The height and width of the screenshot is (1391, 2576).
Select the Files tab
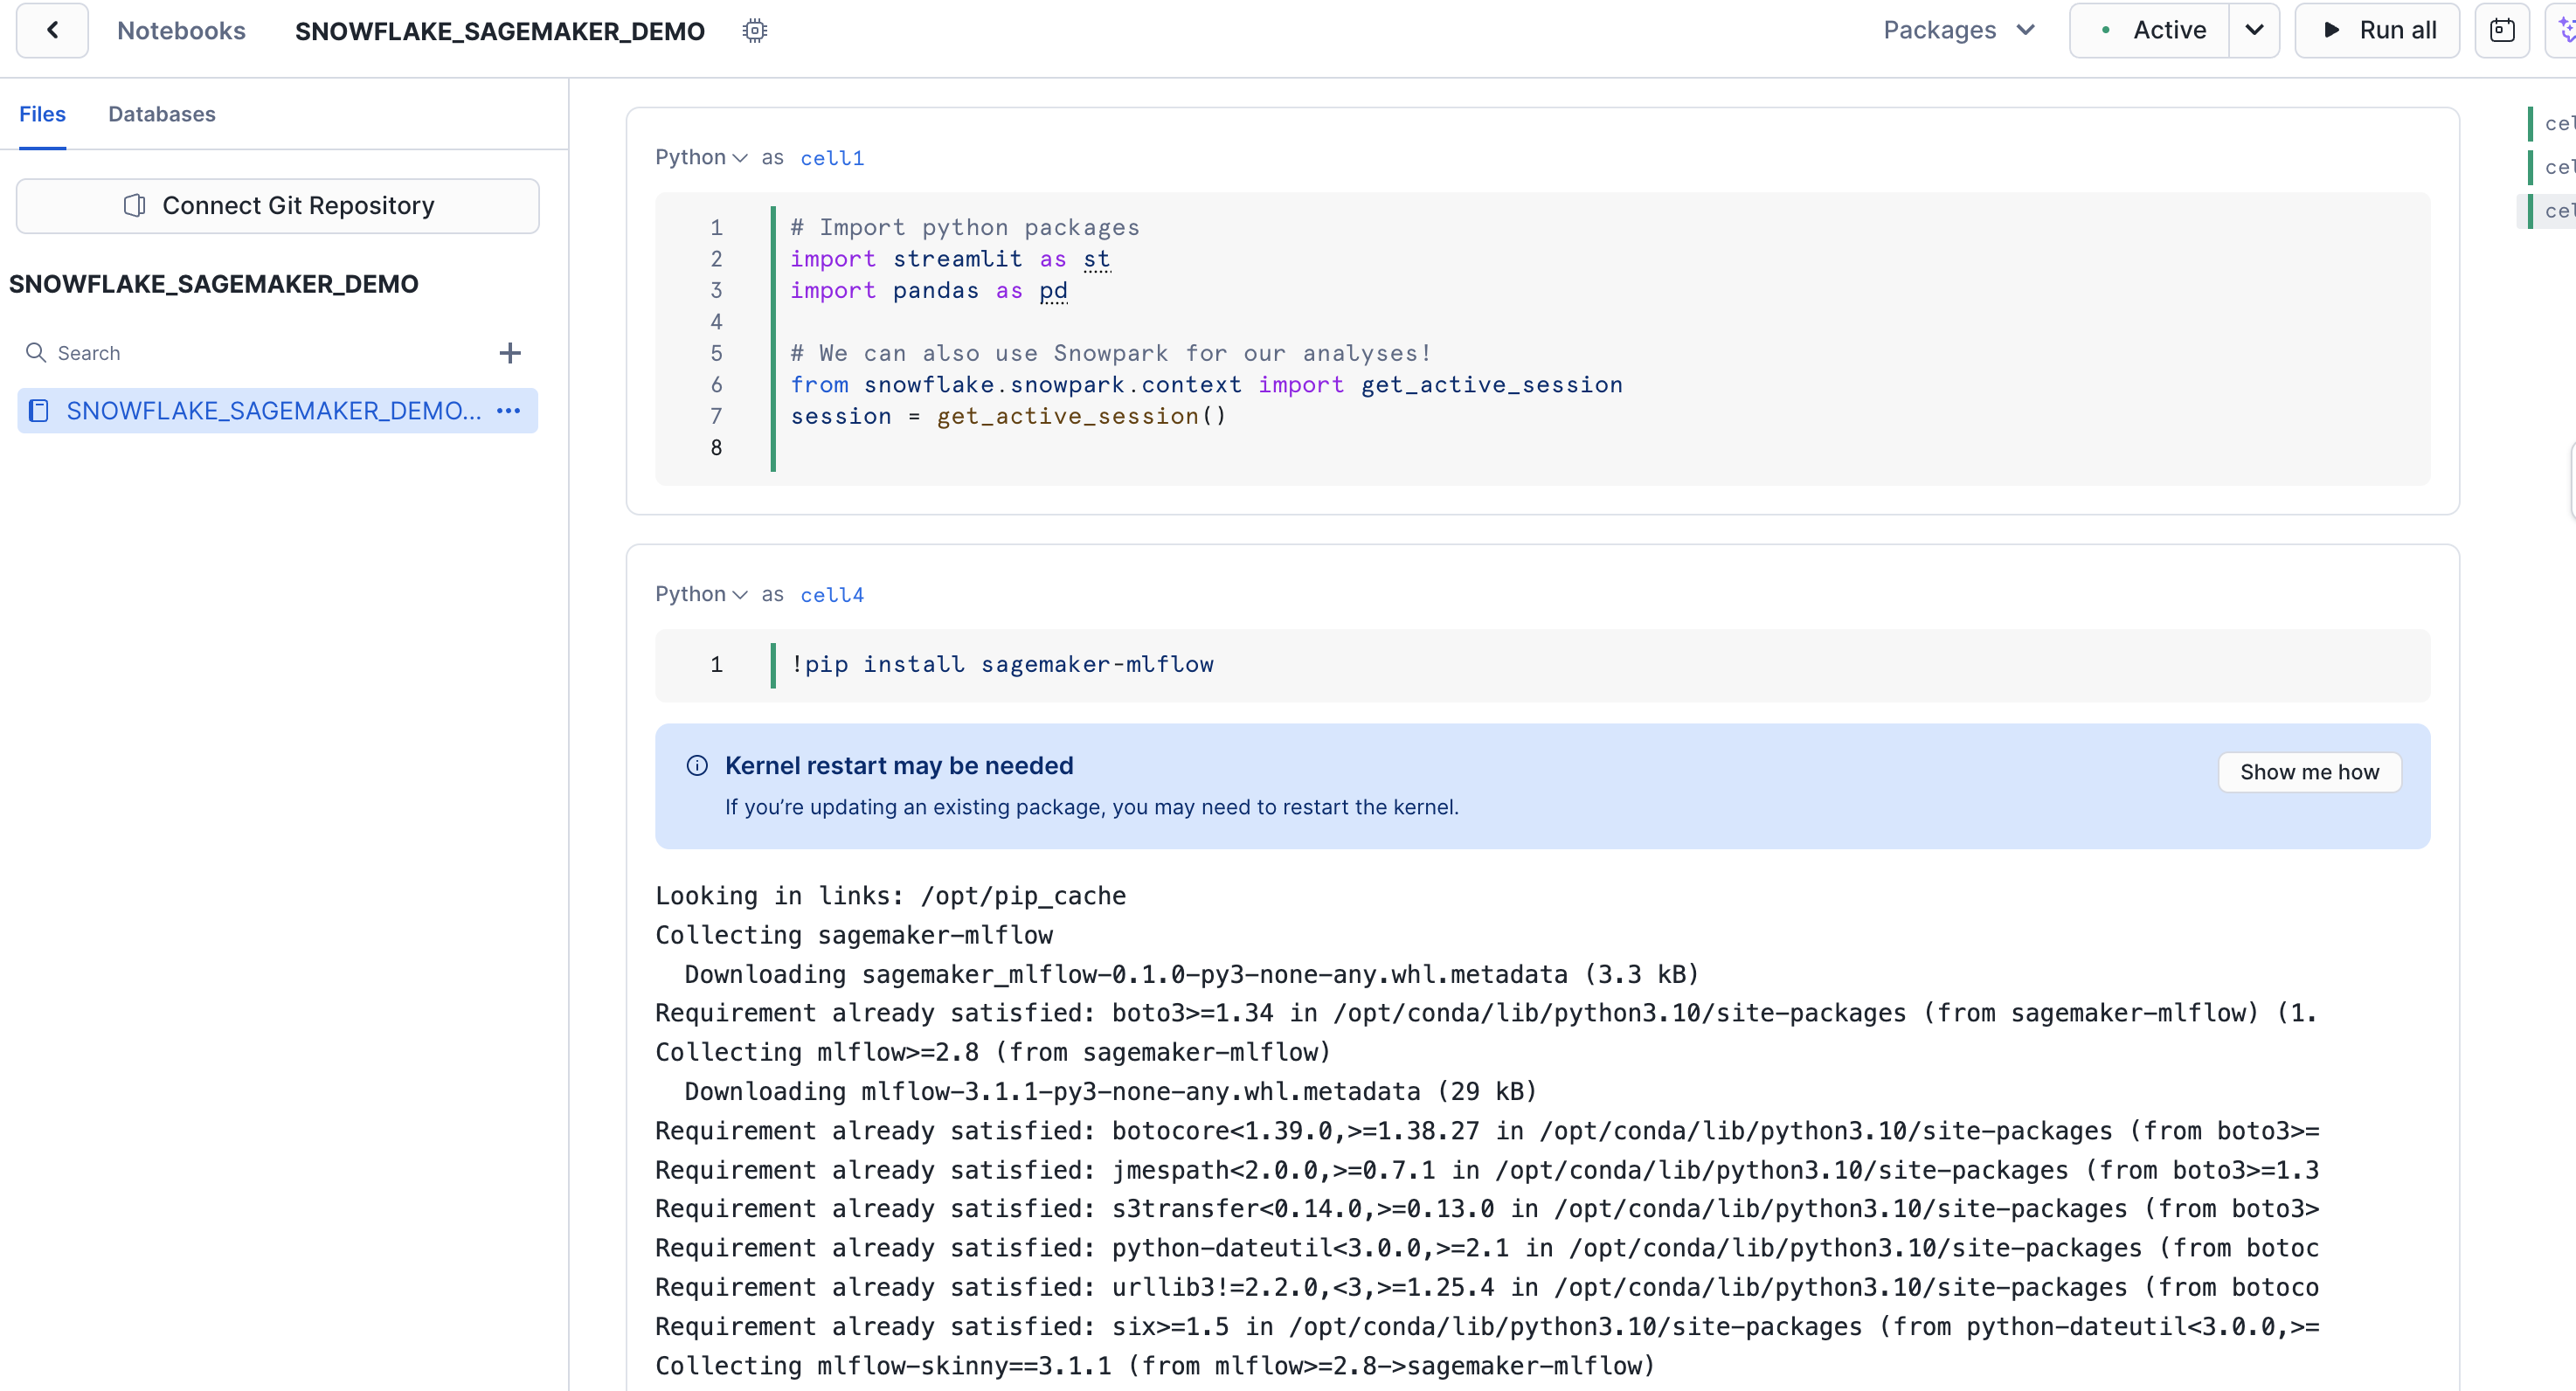tap(42, 114)
